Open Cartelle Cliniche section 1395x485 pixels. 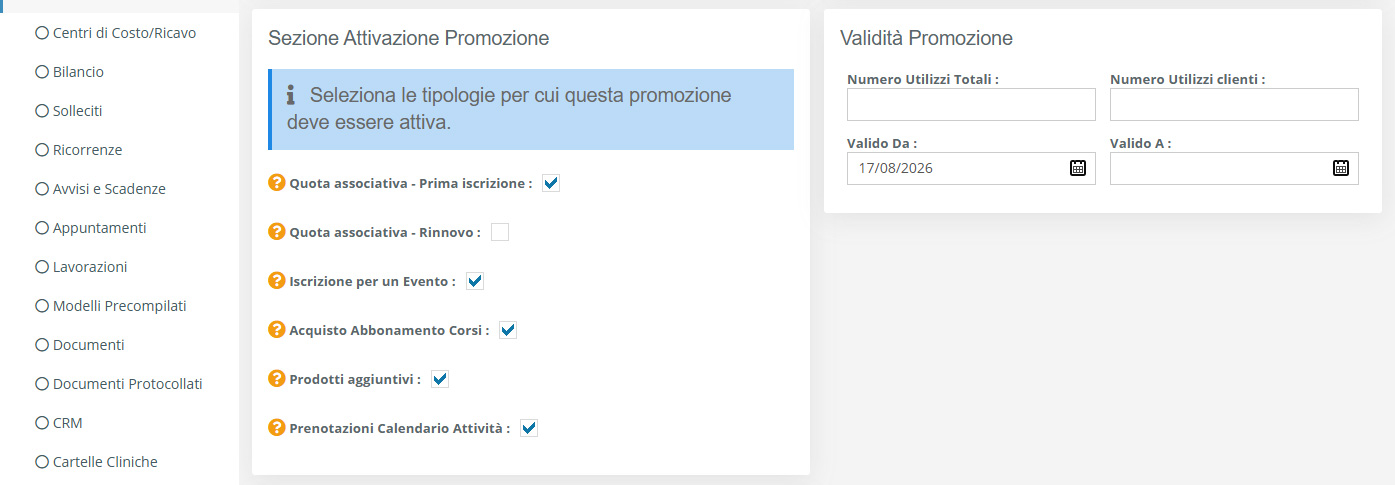(97, 462)
